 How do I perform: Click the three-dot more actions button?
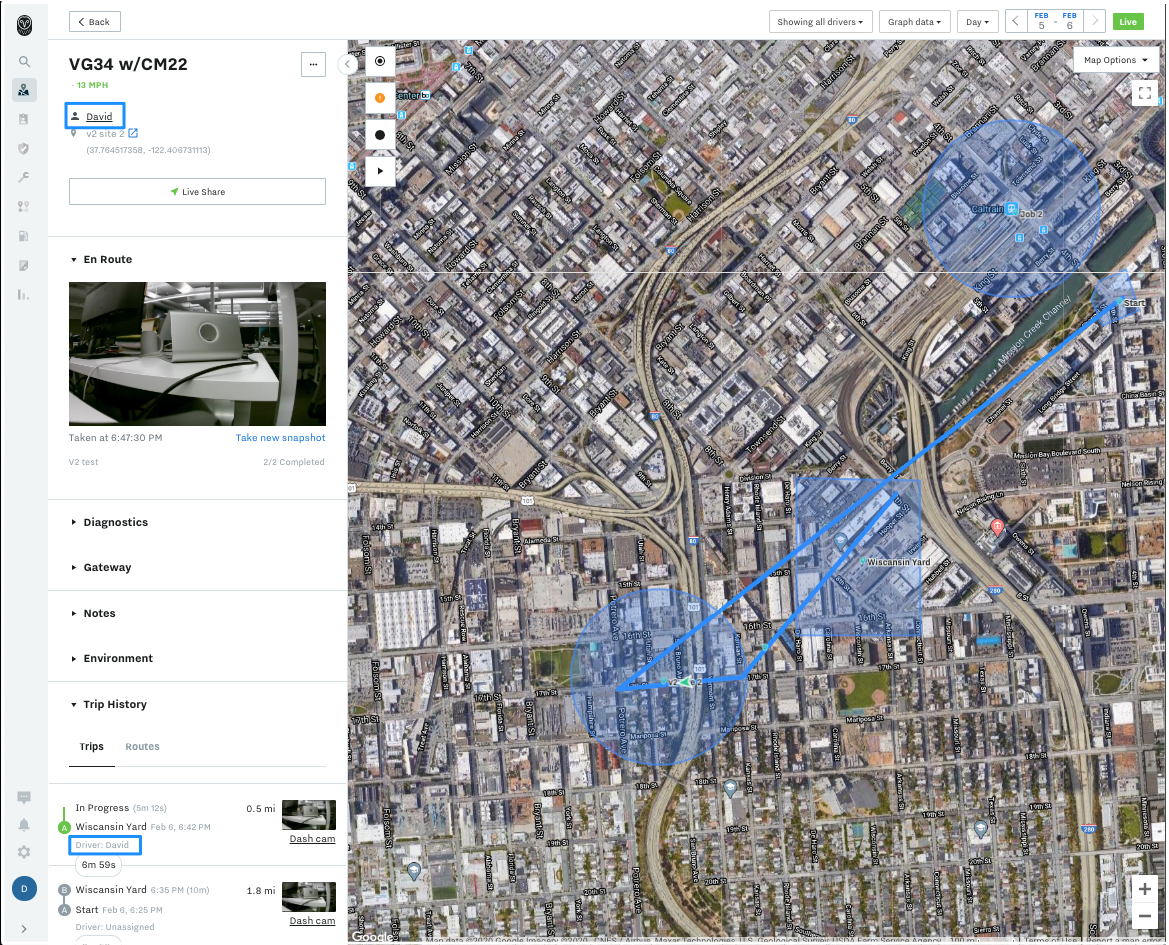tap(313, 64)
